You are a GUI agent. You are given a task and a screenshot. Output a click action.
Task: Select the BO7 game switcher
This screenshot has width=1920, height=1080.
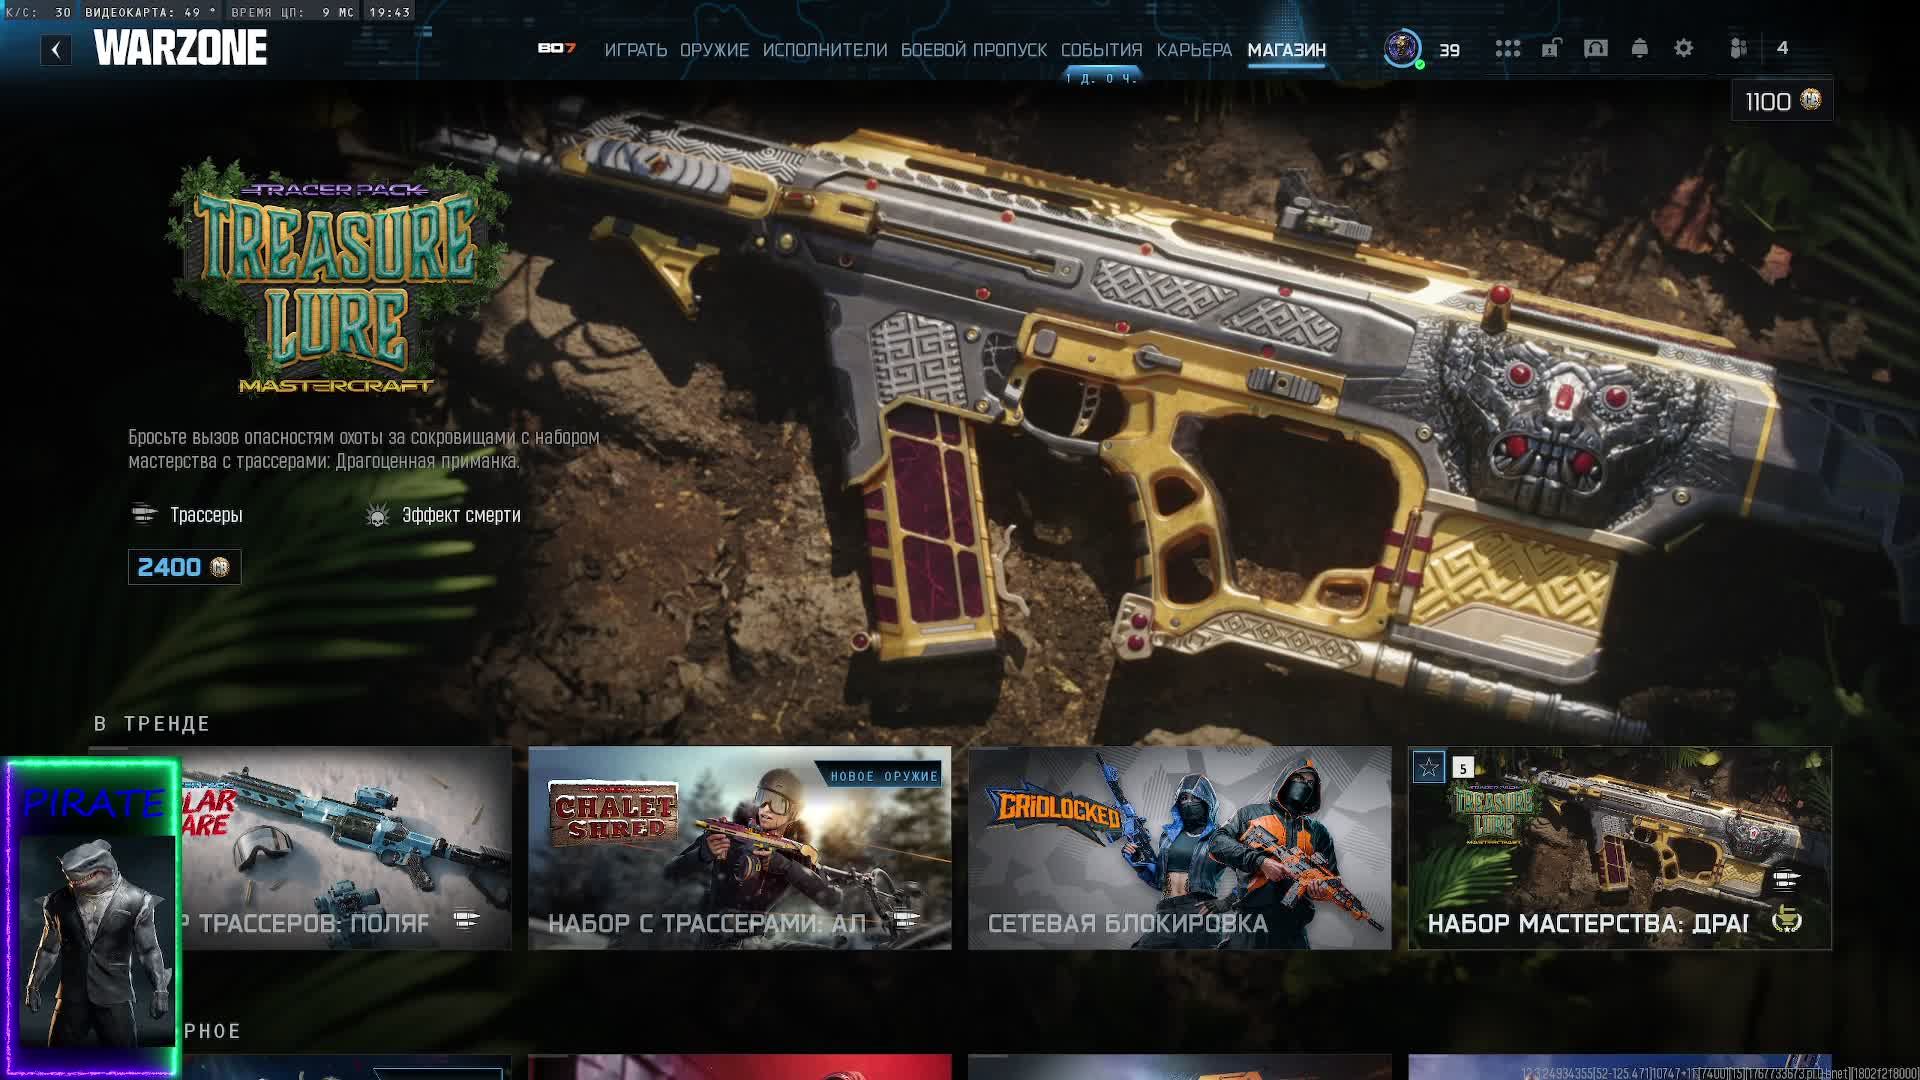(x=556, y=48)
